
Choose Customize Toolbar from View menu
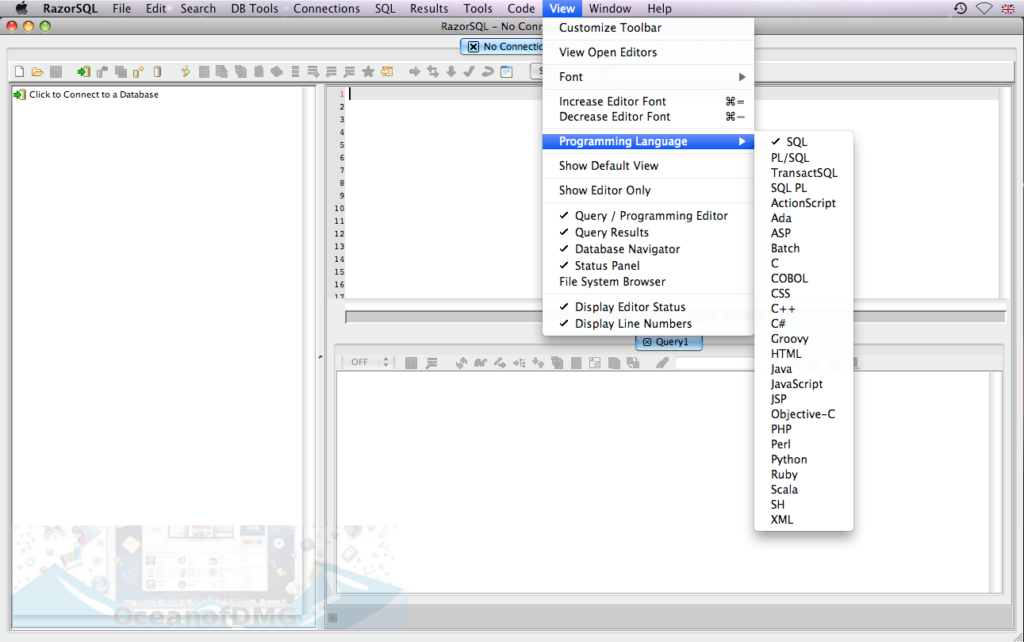click(x=648, y=28)
